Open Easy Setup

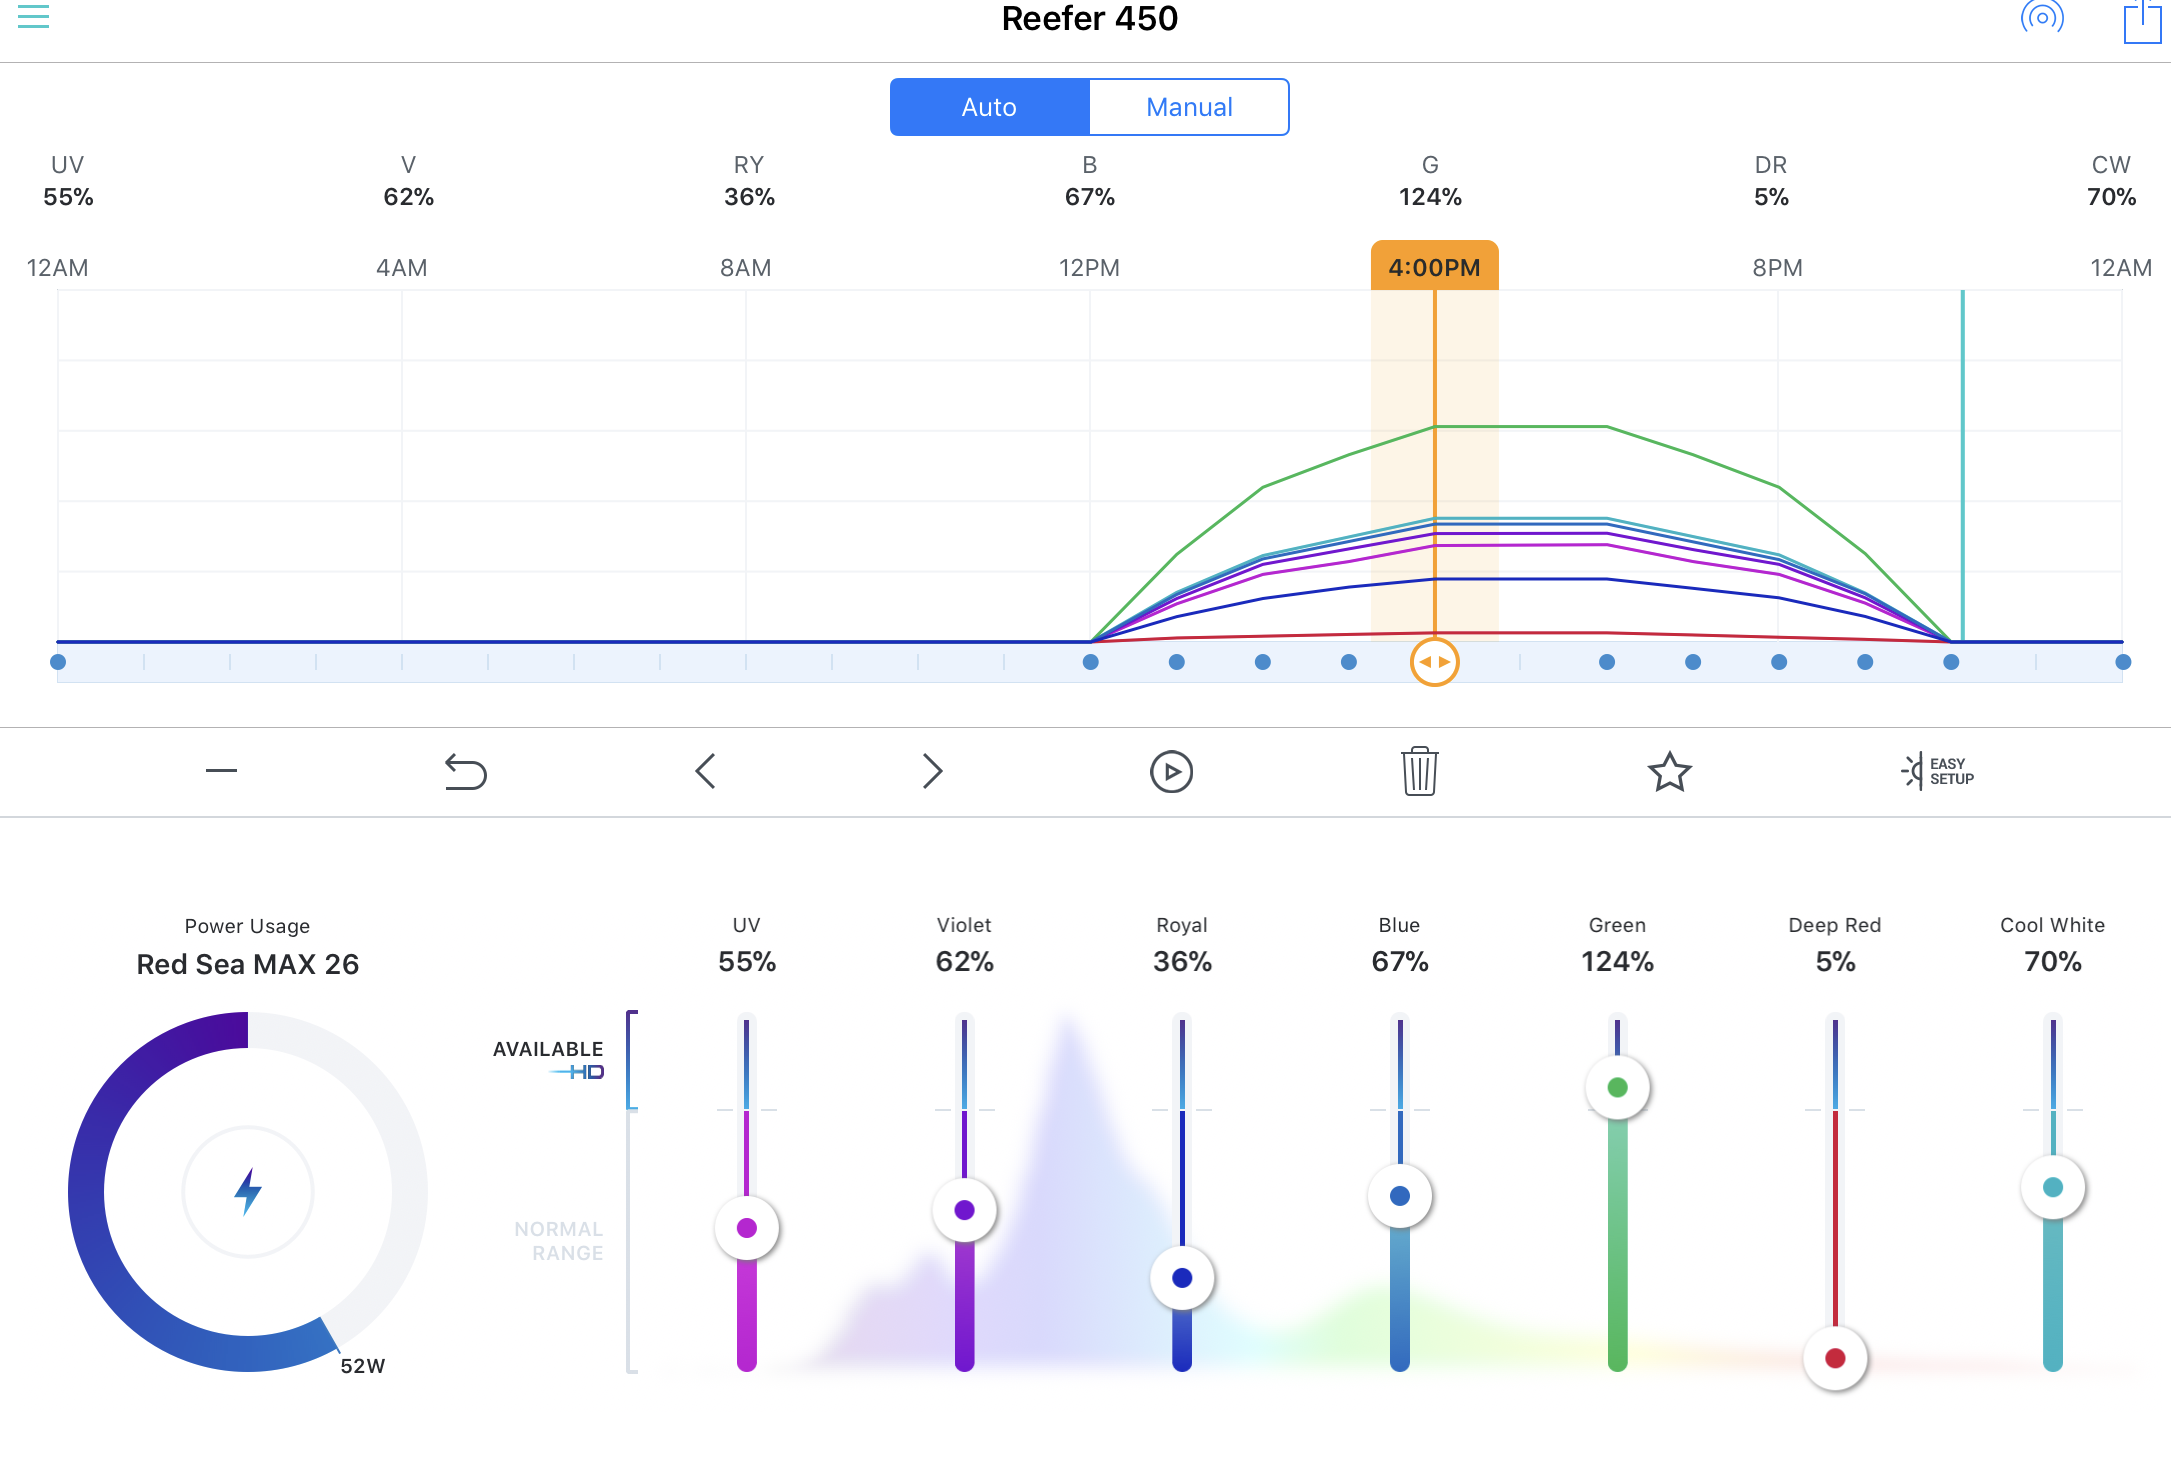[1937, 771]
